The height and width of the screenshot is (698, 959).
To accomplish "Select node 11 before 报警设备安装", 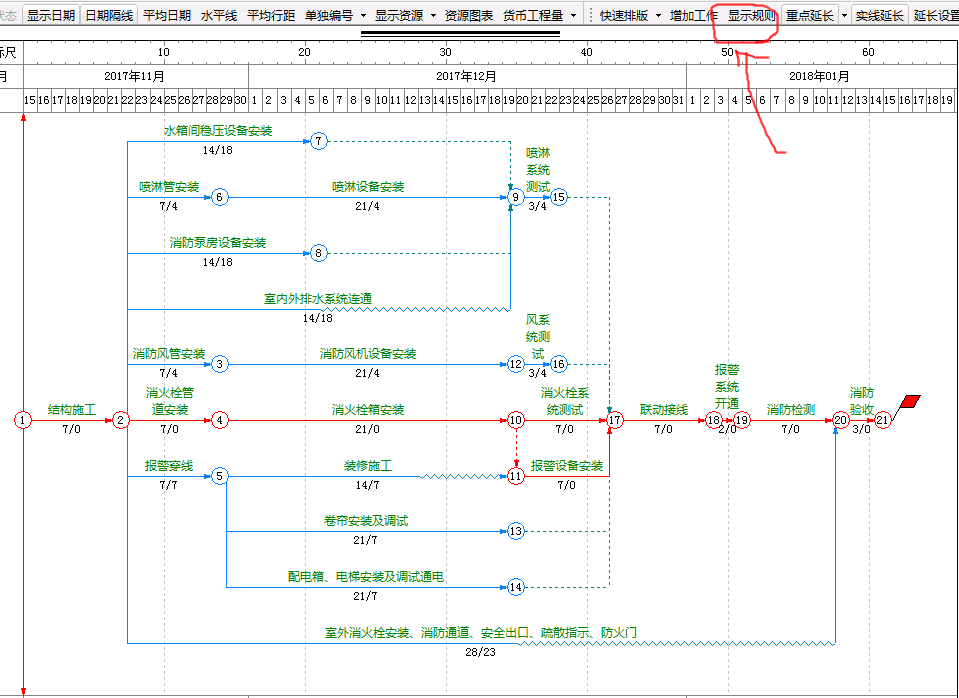I will pos(516,476).
